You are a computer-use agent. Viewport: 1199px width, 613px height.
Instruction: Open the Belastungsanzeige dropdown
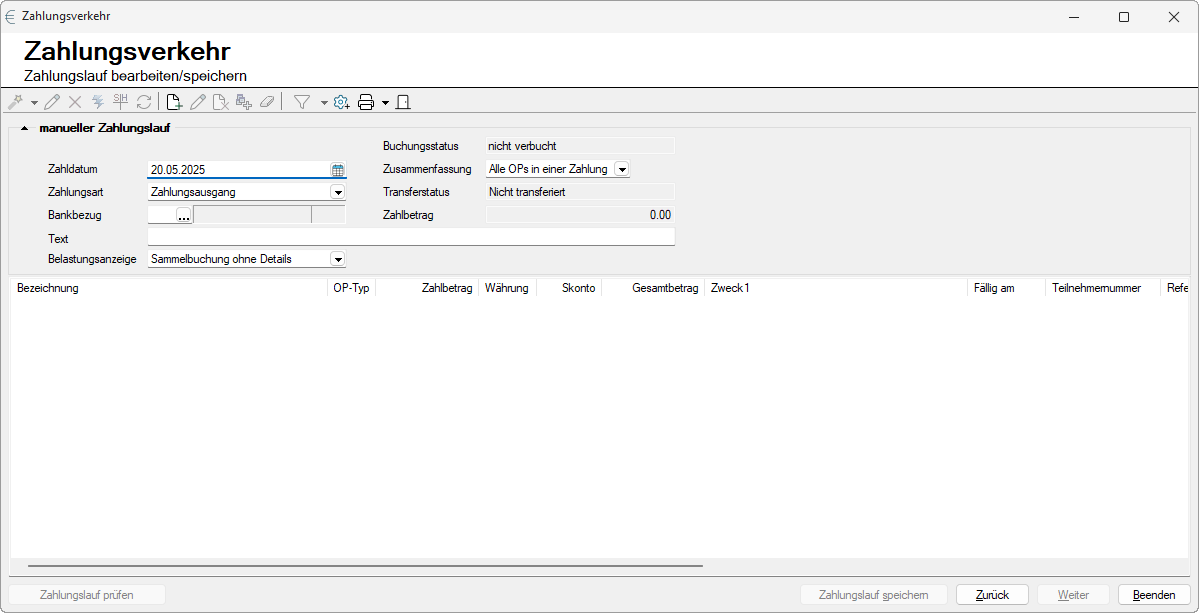(338, 260)
